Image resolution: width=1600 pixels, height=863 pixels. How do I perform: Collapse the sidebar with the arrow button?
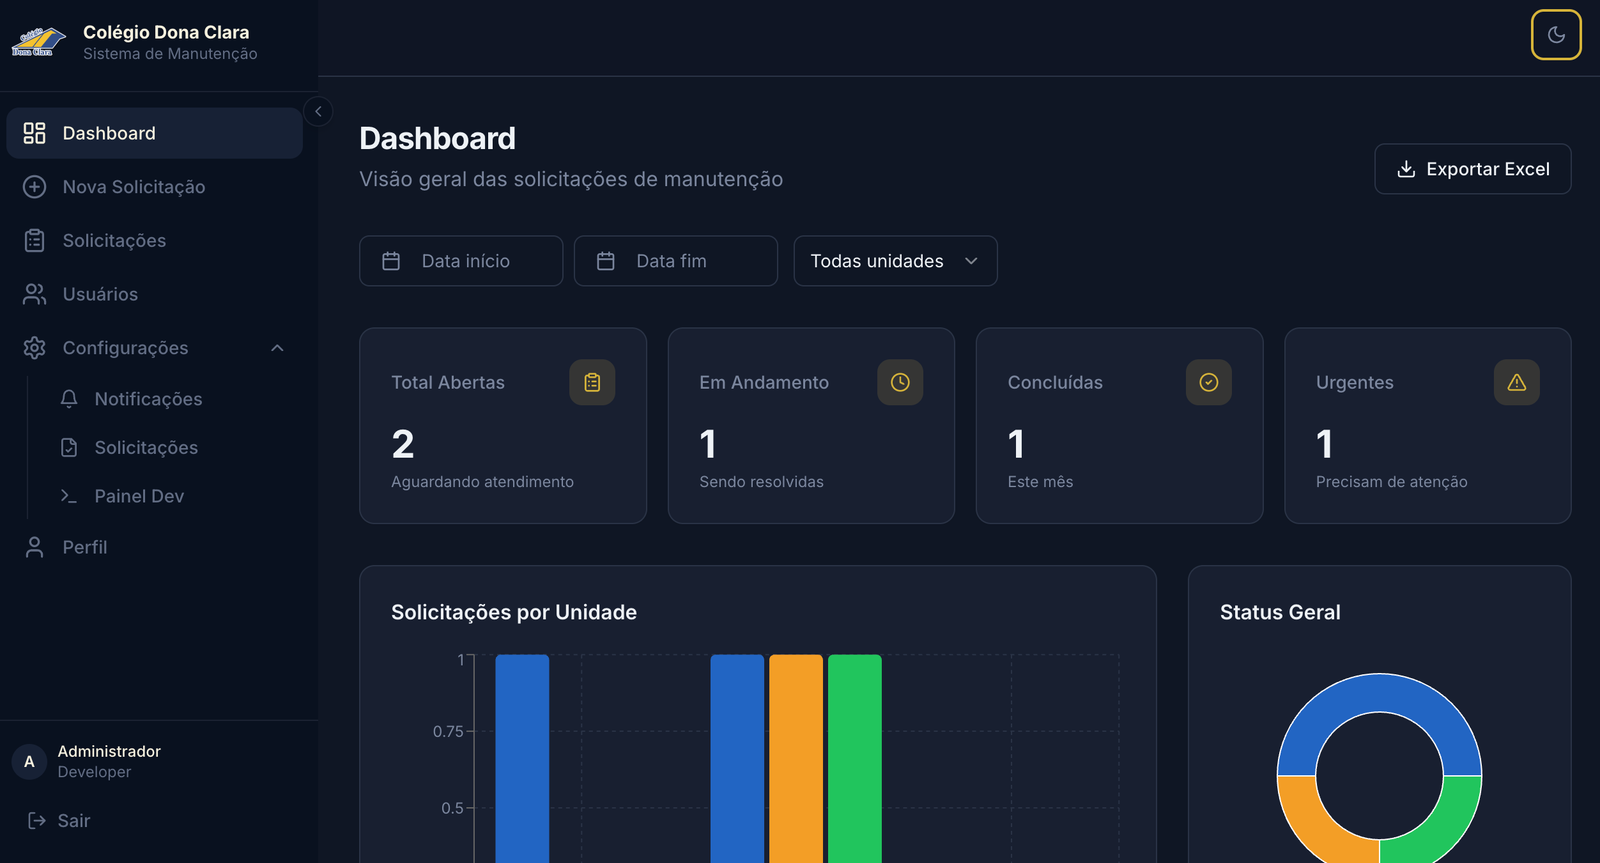click(x=318, y=111)
